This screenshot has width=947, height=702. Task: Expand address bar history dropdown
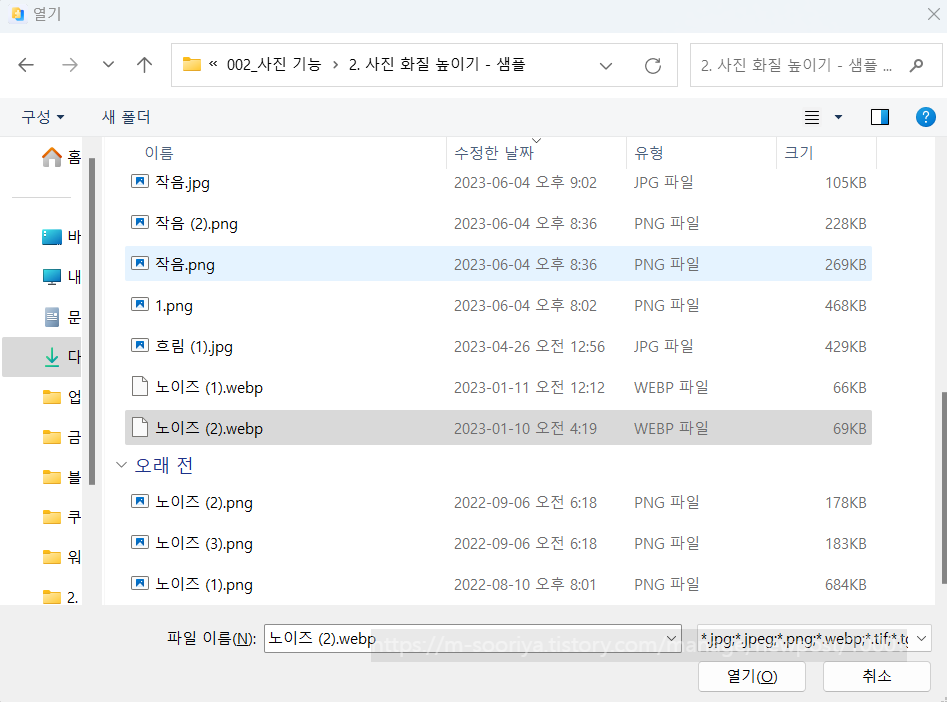click(606, 65)
